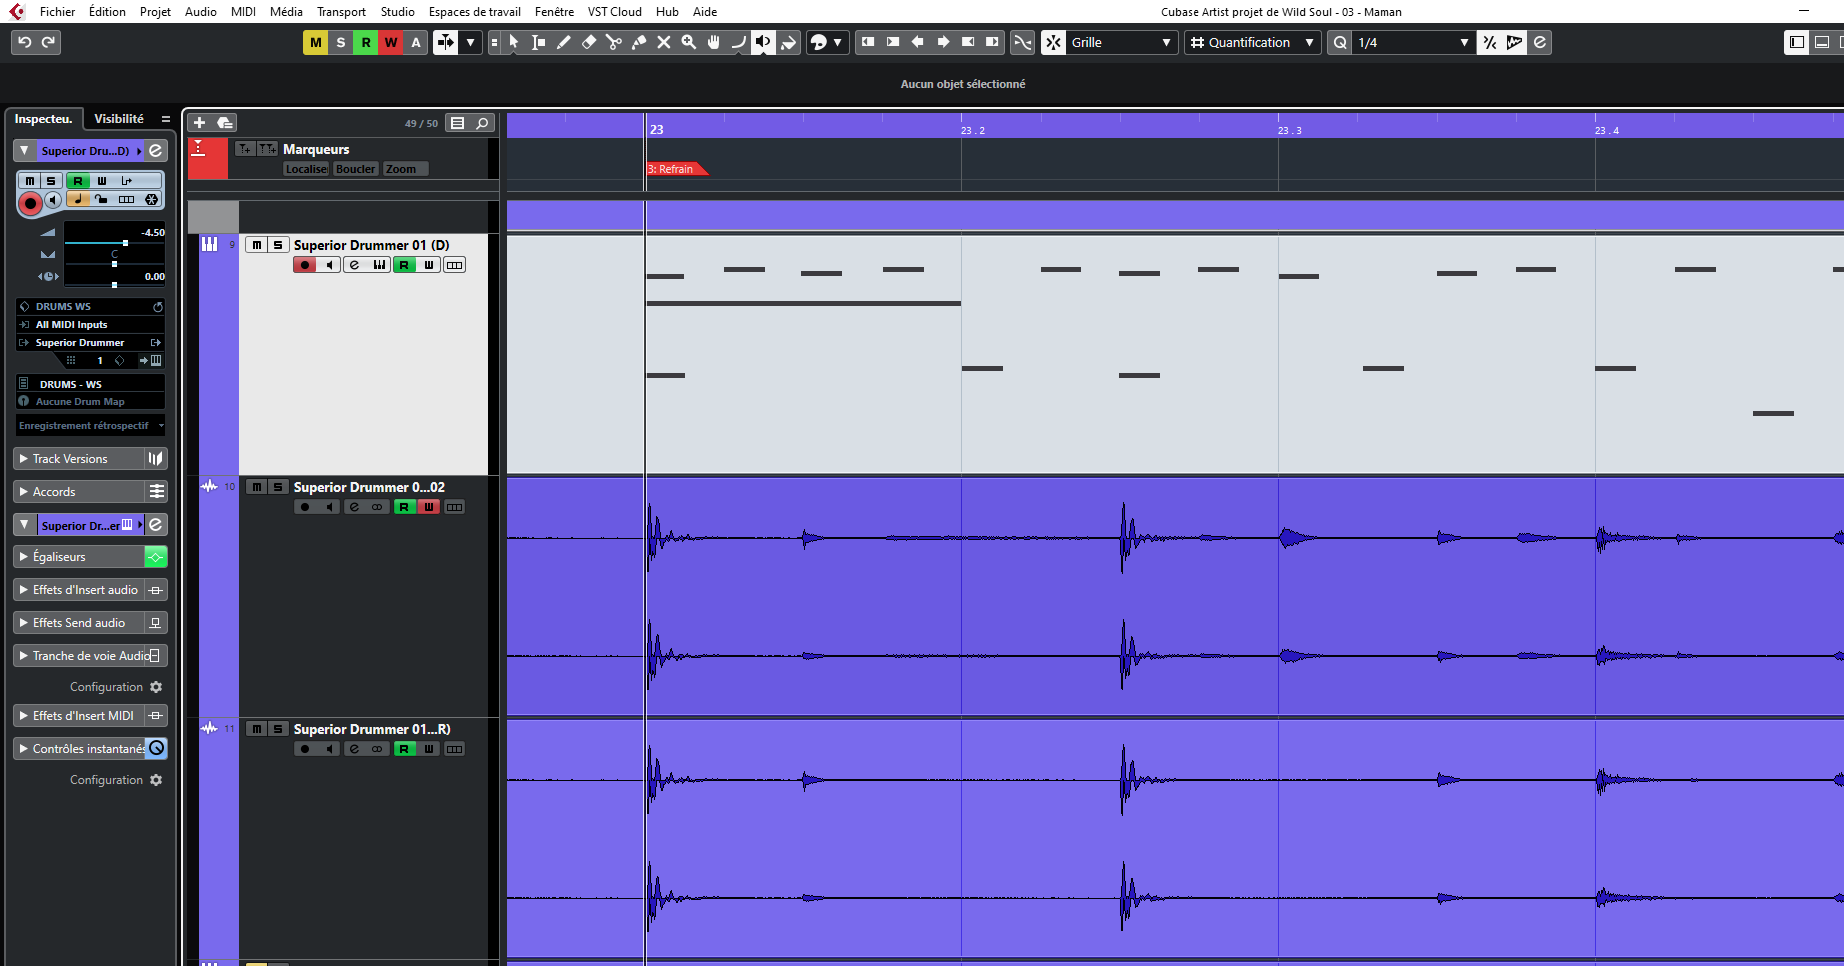Toggle global Solo S button in toolbar

[341, 42]
